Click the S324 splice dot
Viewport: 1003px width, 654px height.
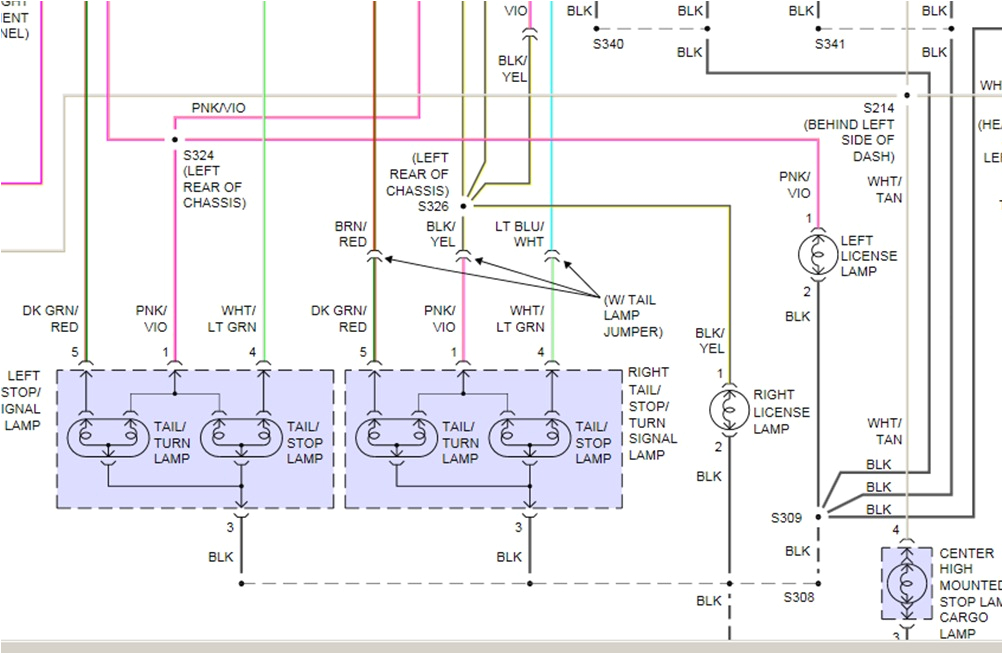point(175,140)
